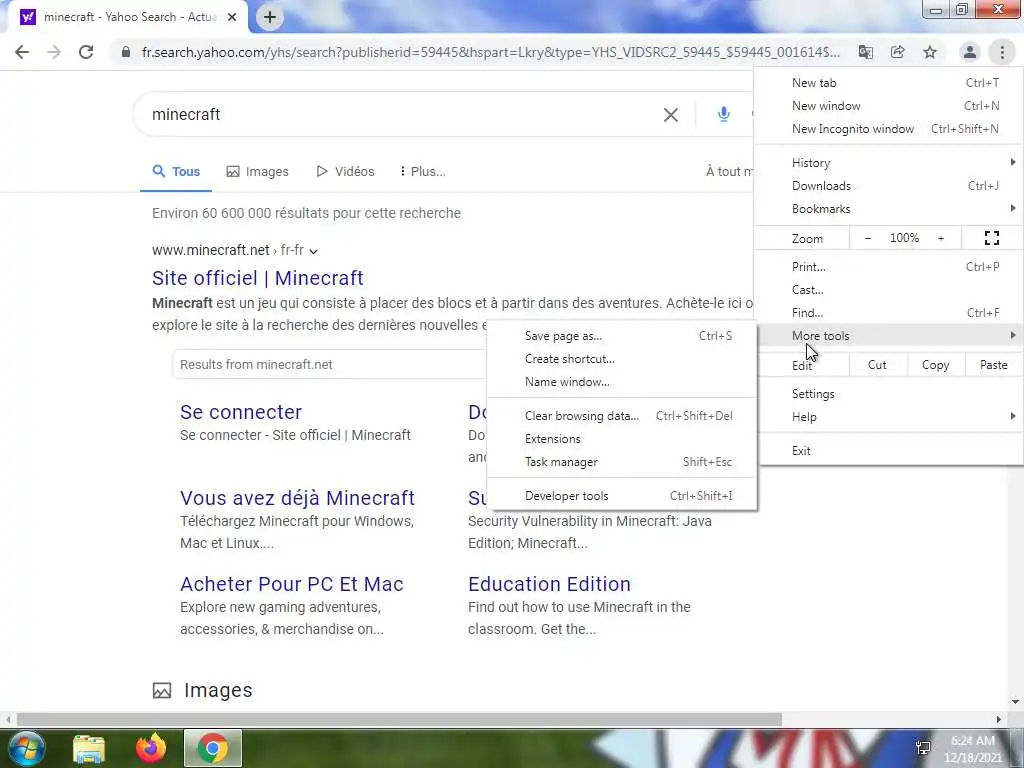Select Save page as... option
The width and height of the screenshot is (1024, 768).
pos(622,336)
